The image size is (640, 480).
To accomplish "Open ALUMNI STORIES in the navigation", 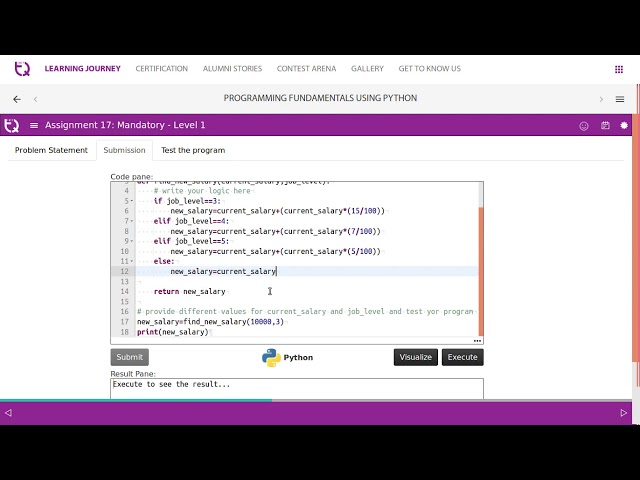I will tap(232, 69).
